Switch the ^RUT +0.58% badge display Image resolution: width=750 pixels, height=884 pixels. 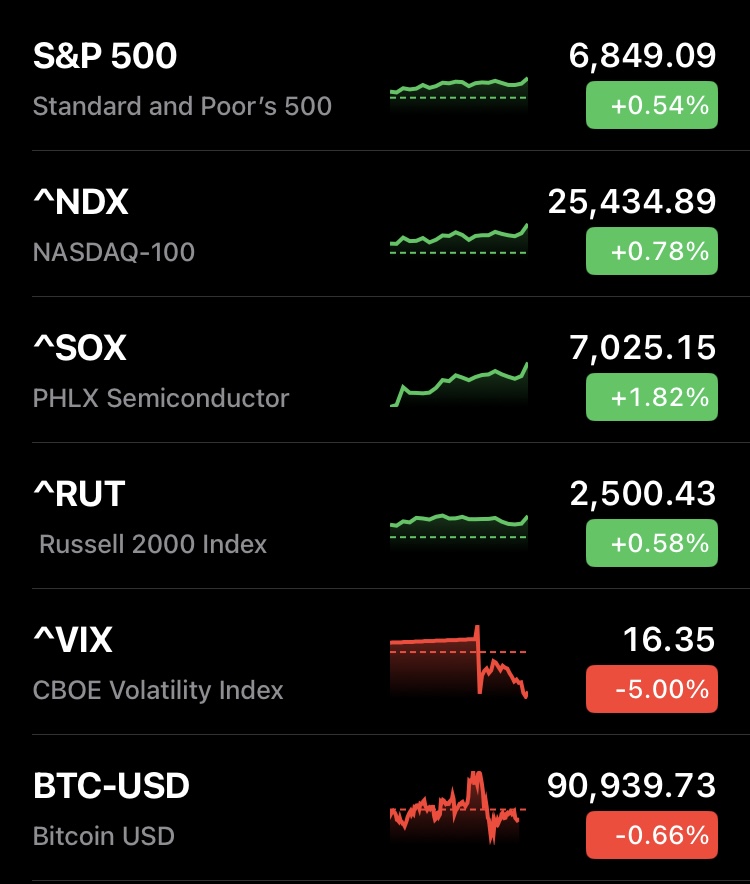coord(652,543)
